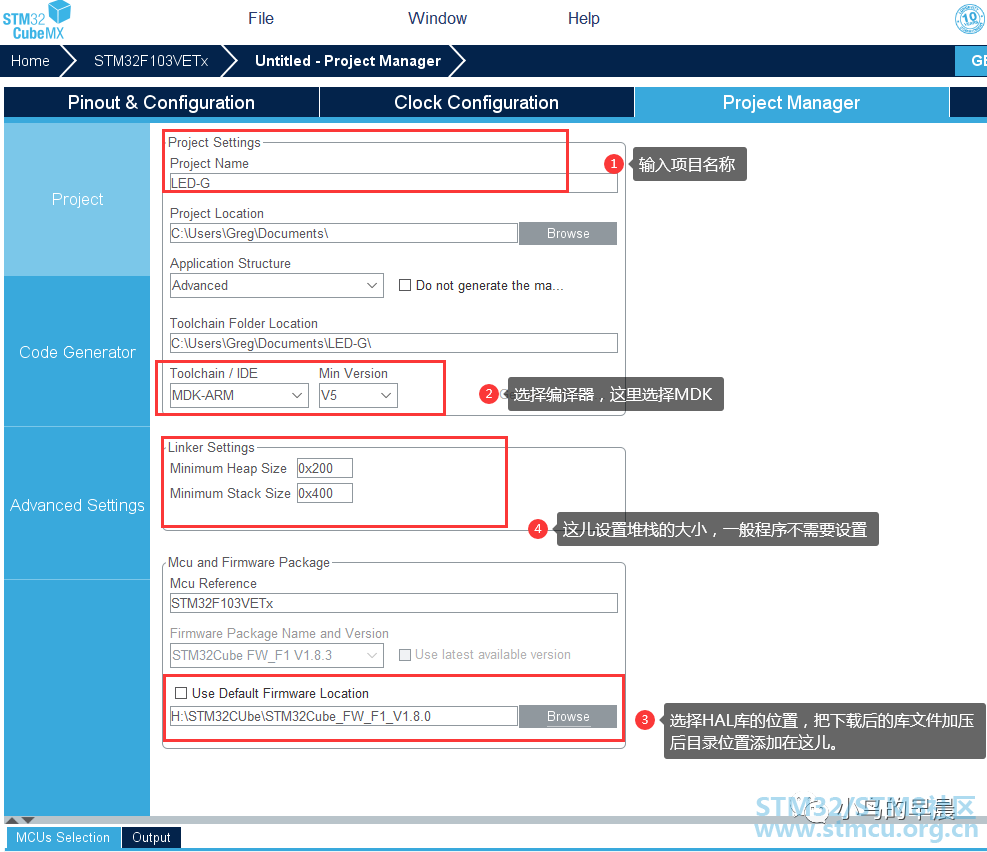Switch to Clock Configuration tab
This screenshot has height=852, width=987.
point(477,103)
